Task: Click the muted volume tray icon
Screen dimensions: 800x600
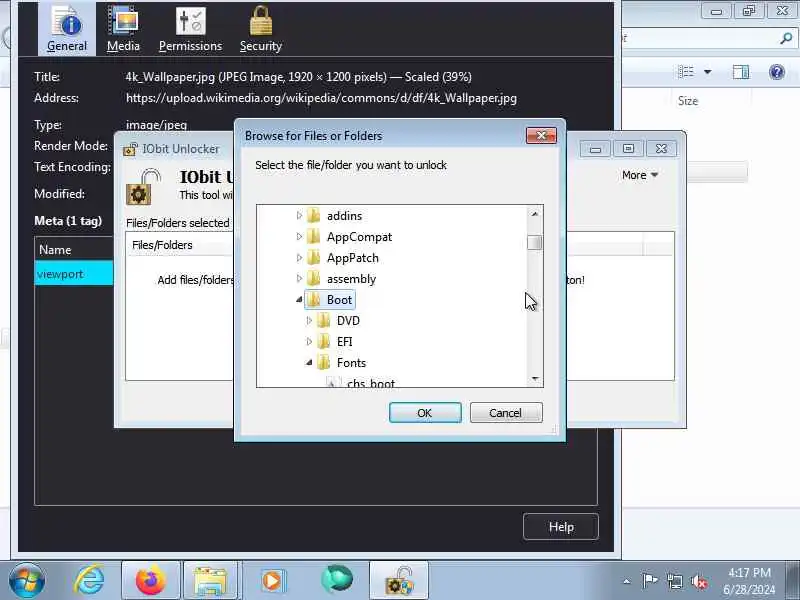Action: click(699, 581)
